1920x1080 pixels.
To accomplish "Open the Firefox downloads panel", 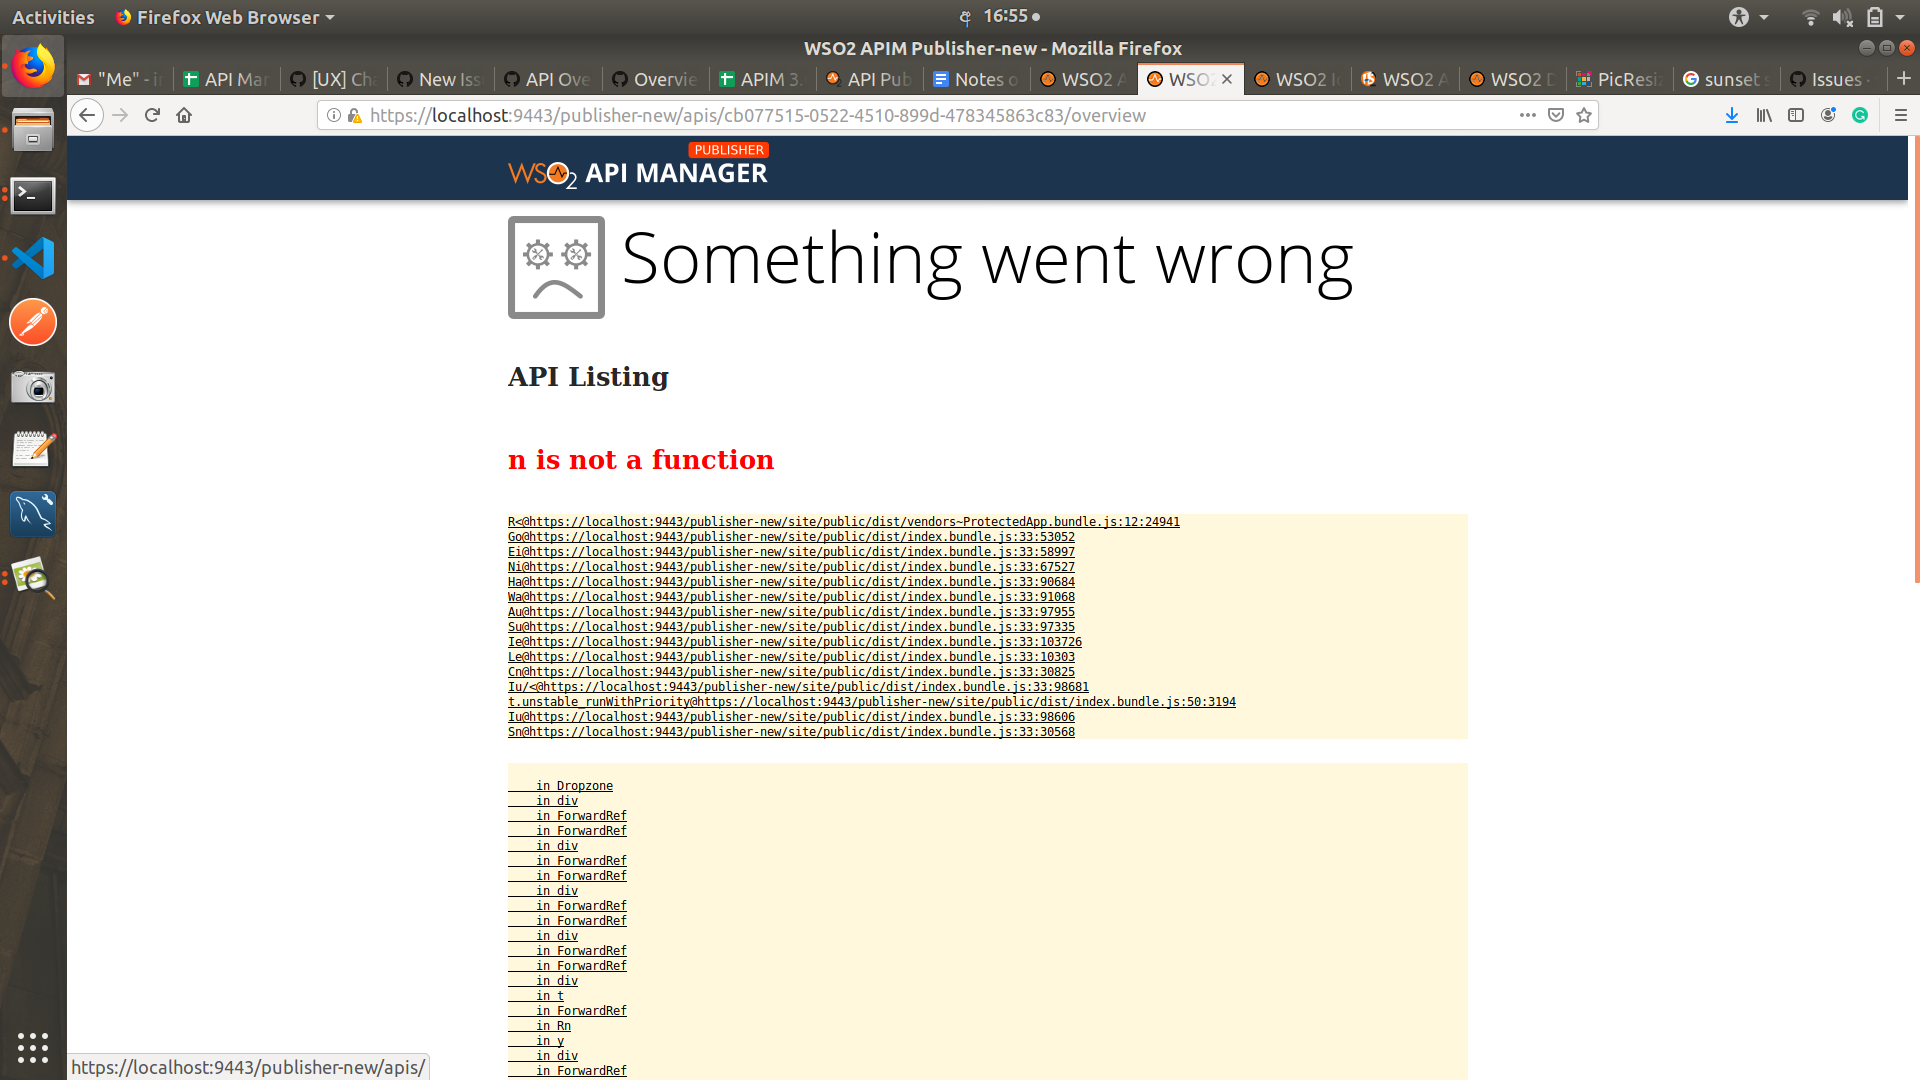I will (1731, 115).
